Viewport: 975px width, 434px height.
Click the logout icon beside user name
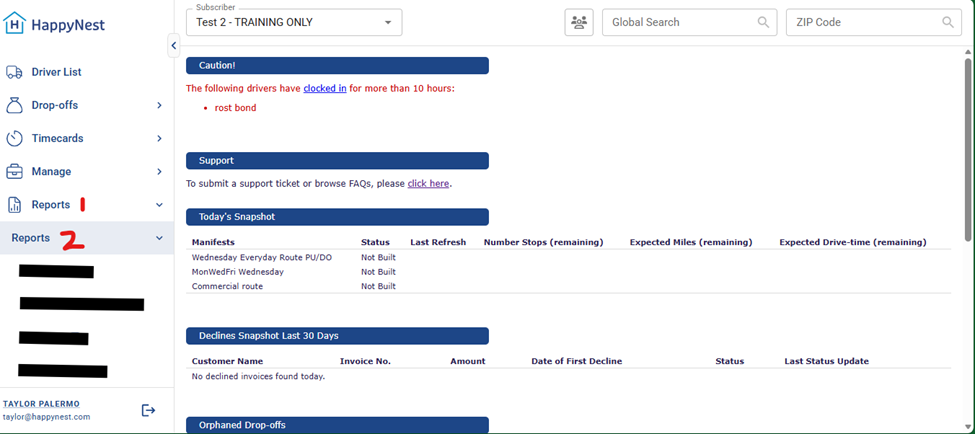[149, 410]
